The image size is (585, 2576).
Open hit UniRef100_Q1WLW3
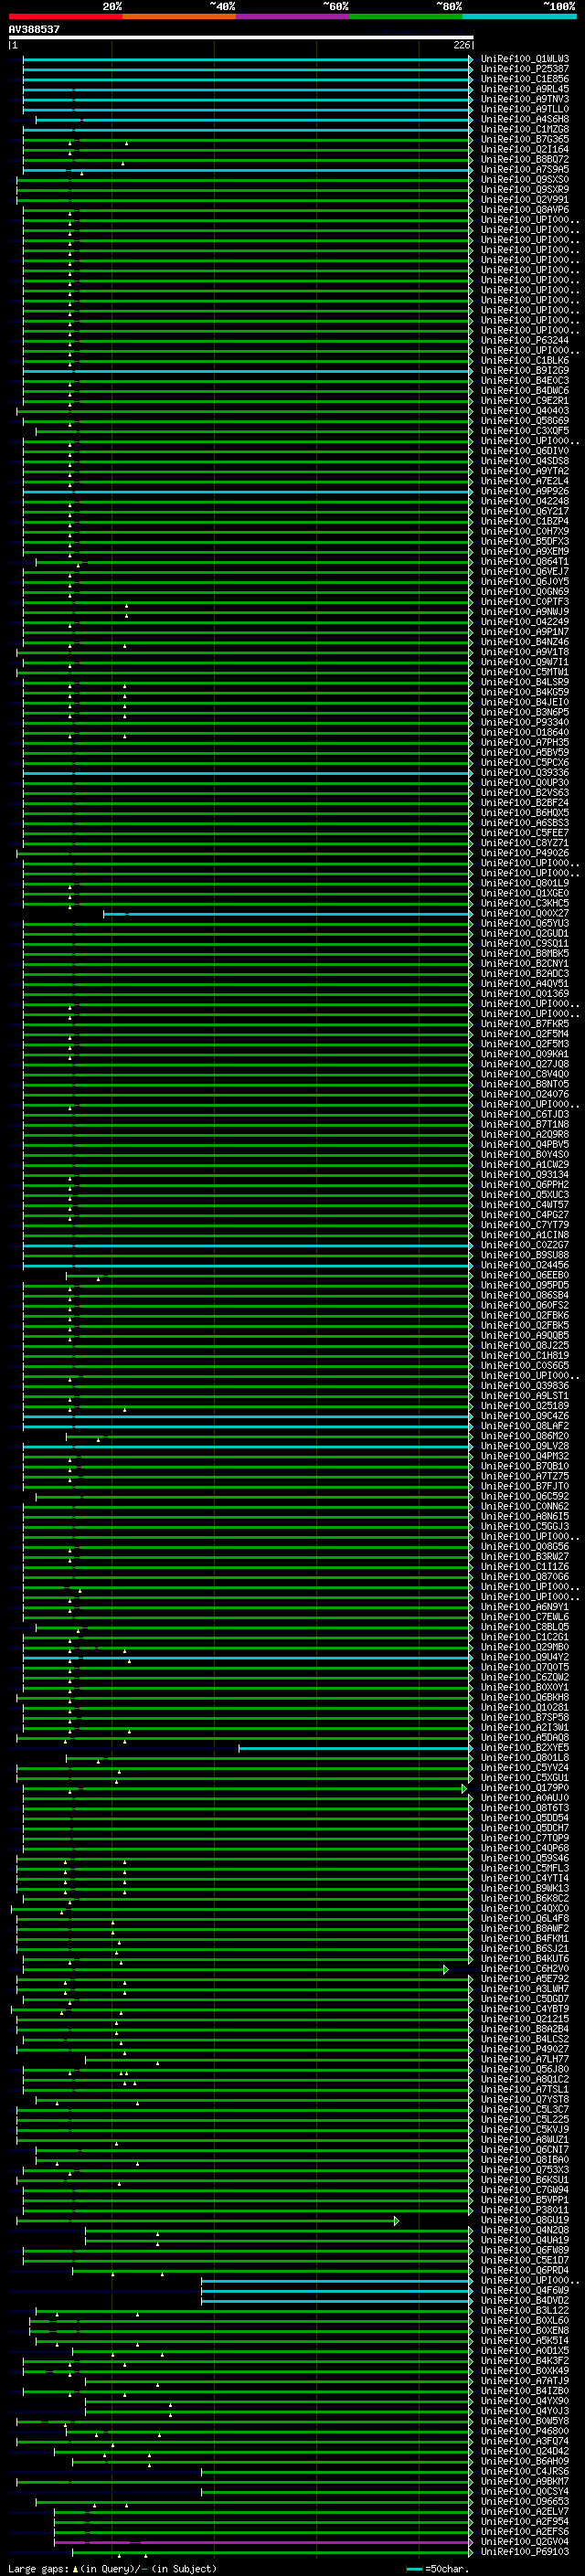point(525,59)
